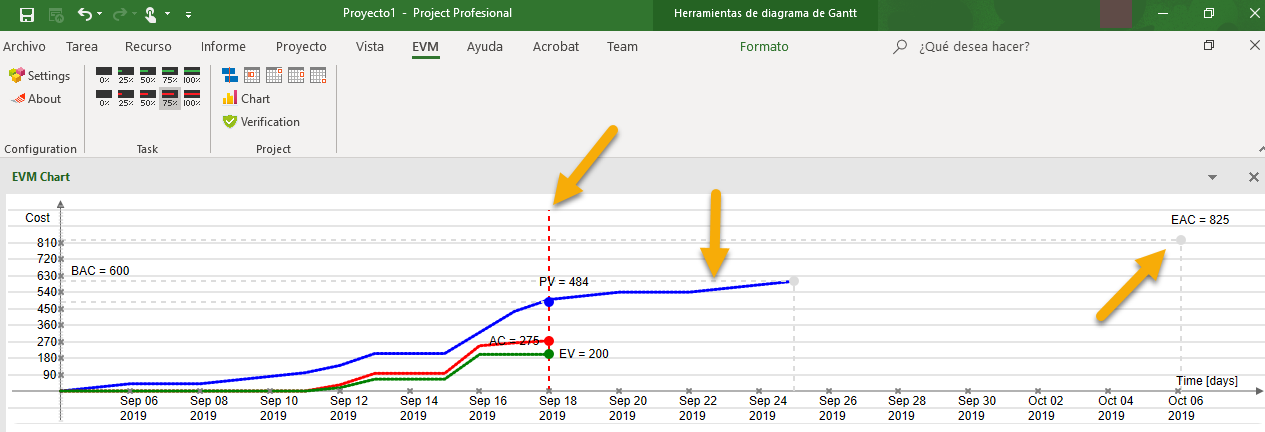Open the EVM Chart button
This screenshot has height=432, width=1265.
[x=247, y=99]
